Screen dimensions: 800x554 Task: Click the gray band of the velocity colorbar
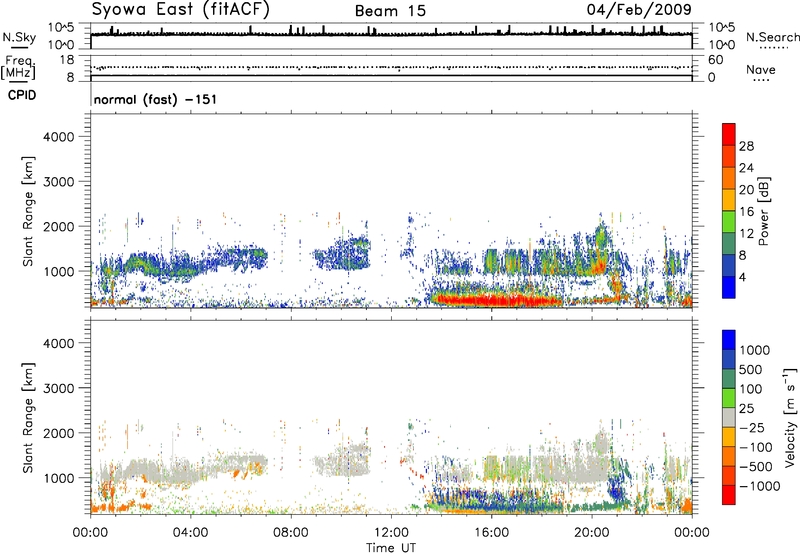click(x=729, y=417)
